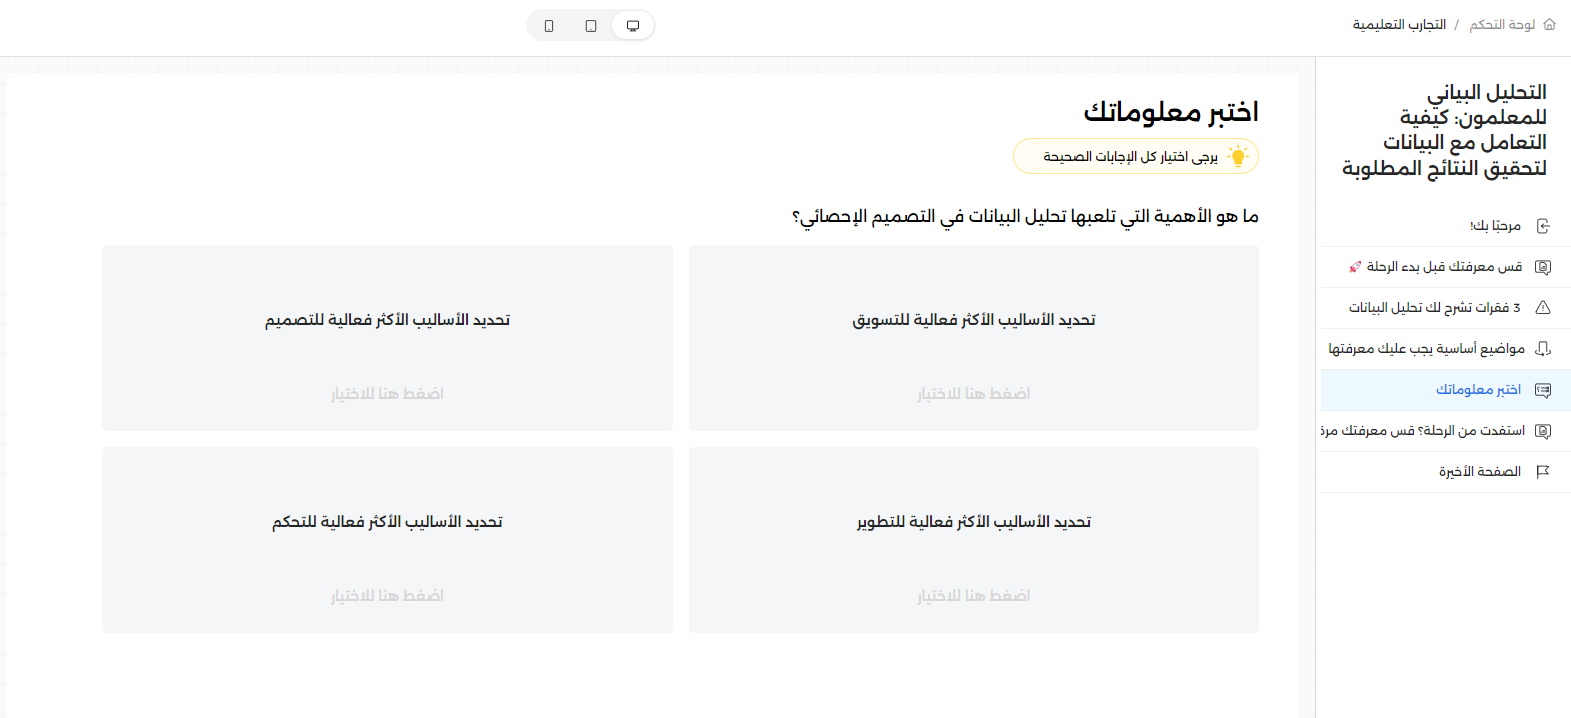1571x718 pixels.
Task: Select answer تحديد الأساليب الأكثر فعالية للتحكم
Action: (387, 540)
